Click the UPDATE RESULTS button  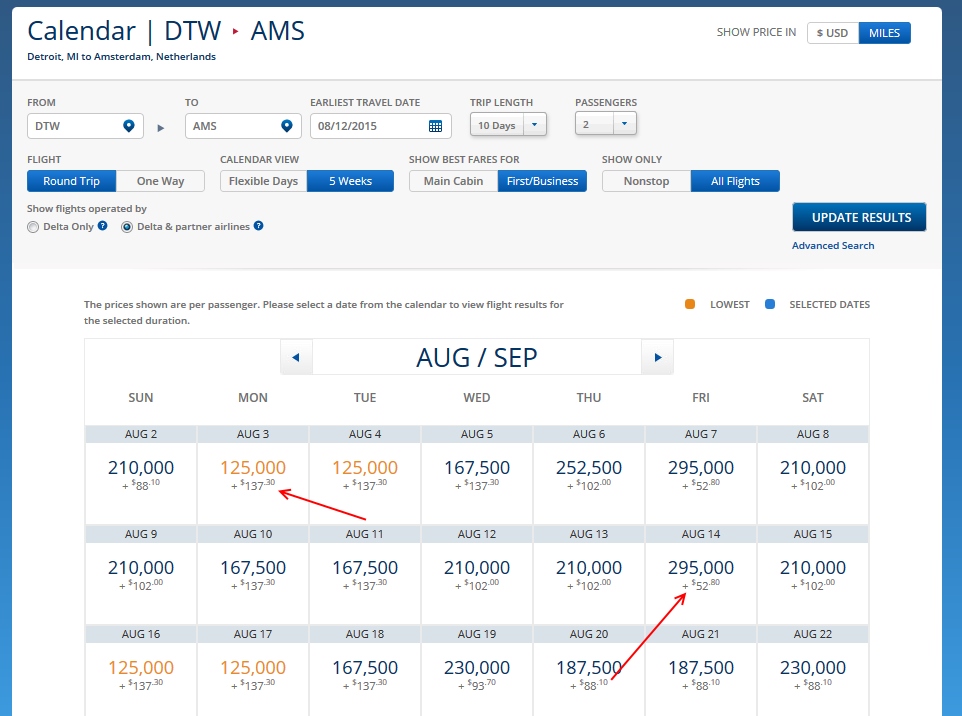858,217
